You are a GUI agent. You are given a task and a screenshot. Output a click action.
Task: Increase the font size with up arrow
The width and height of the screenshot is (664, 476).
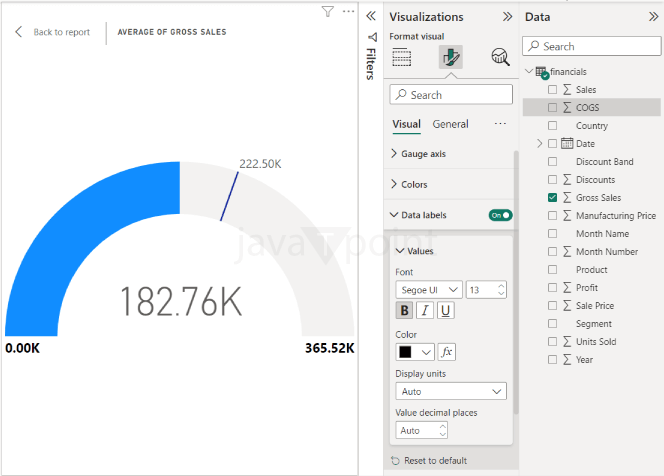click(x=501, y=286)
